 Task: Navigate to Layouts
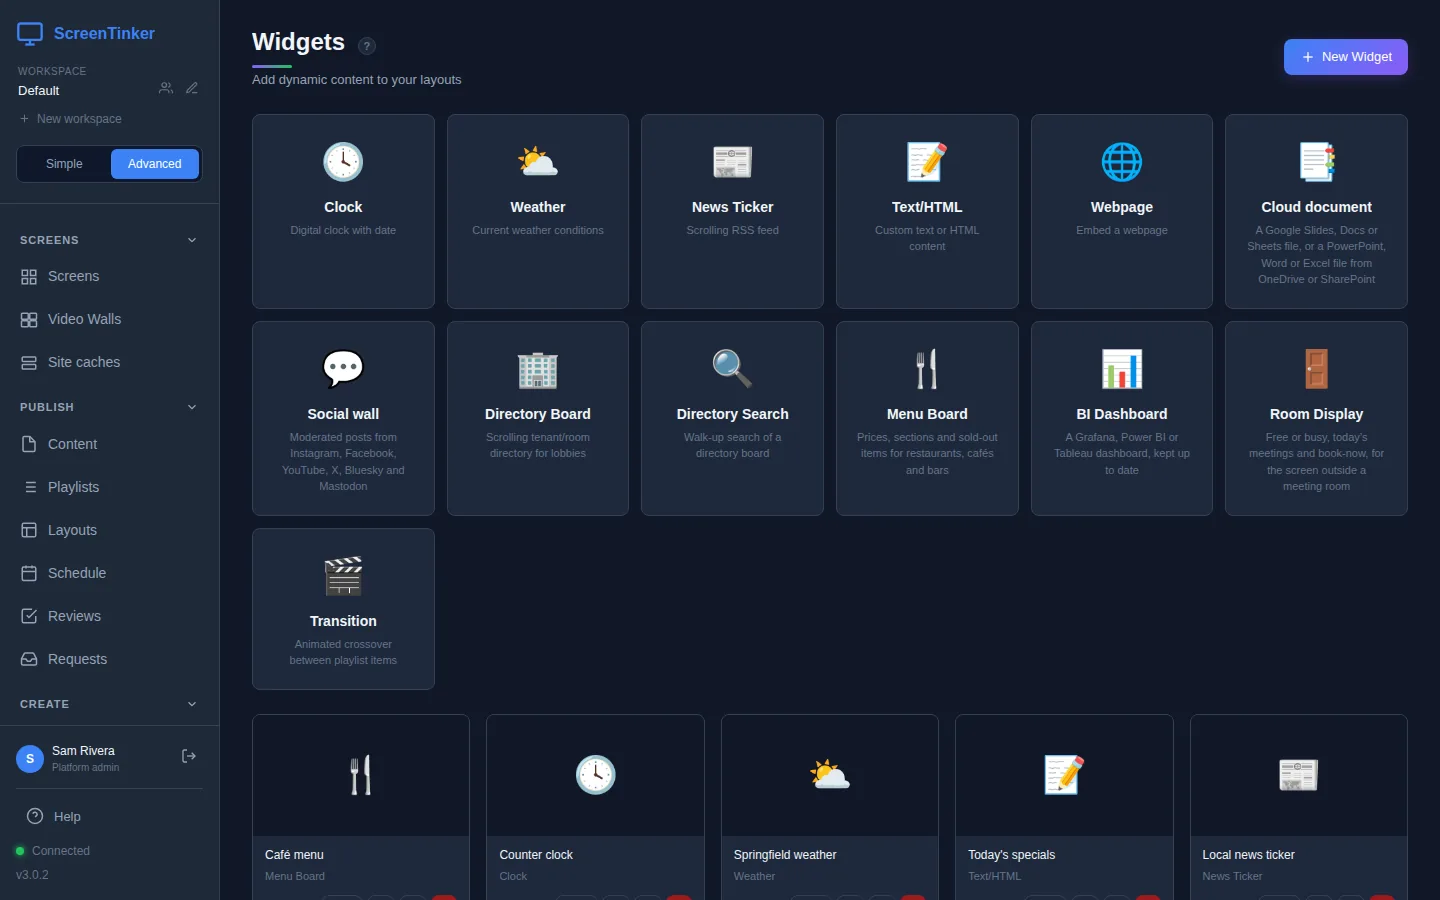[109, 530]
